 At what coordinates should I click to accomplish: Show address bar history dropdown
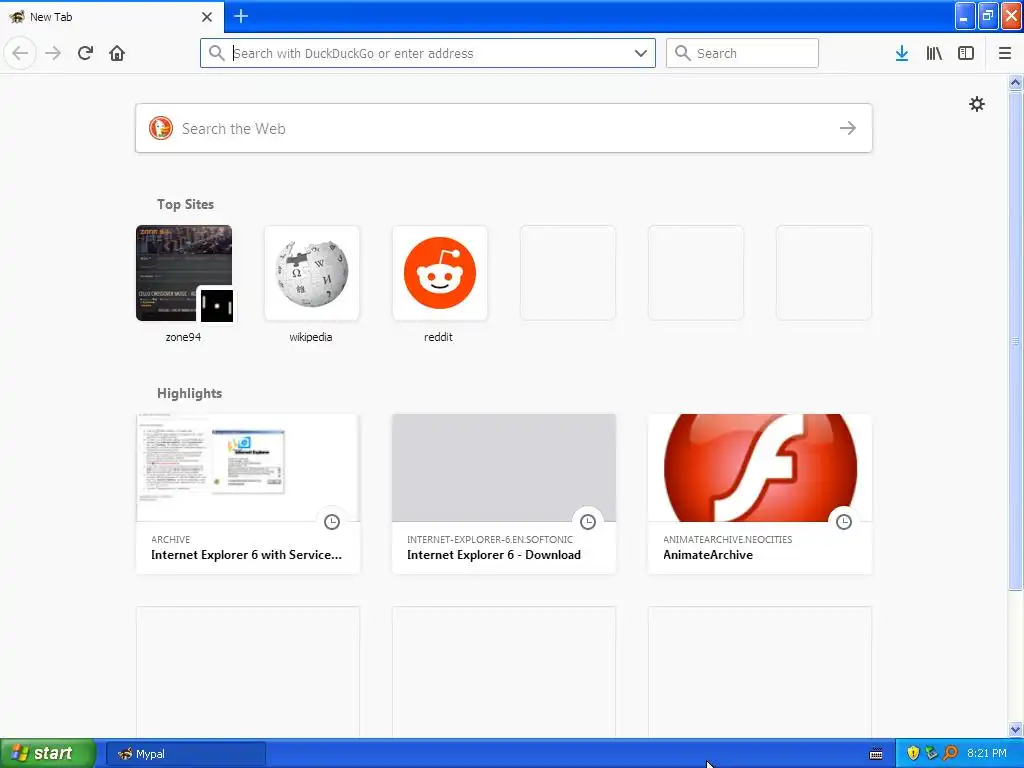641,53
